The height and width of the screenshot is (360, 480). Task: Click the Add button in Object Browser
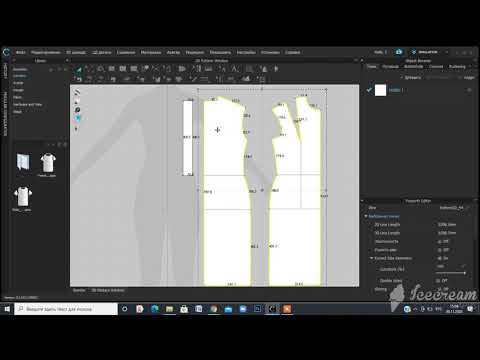coord(412,78)
